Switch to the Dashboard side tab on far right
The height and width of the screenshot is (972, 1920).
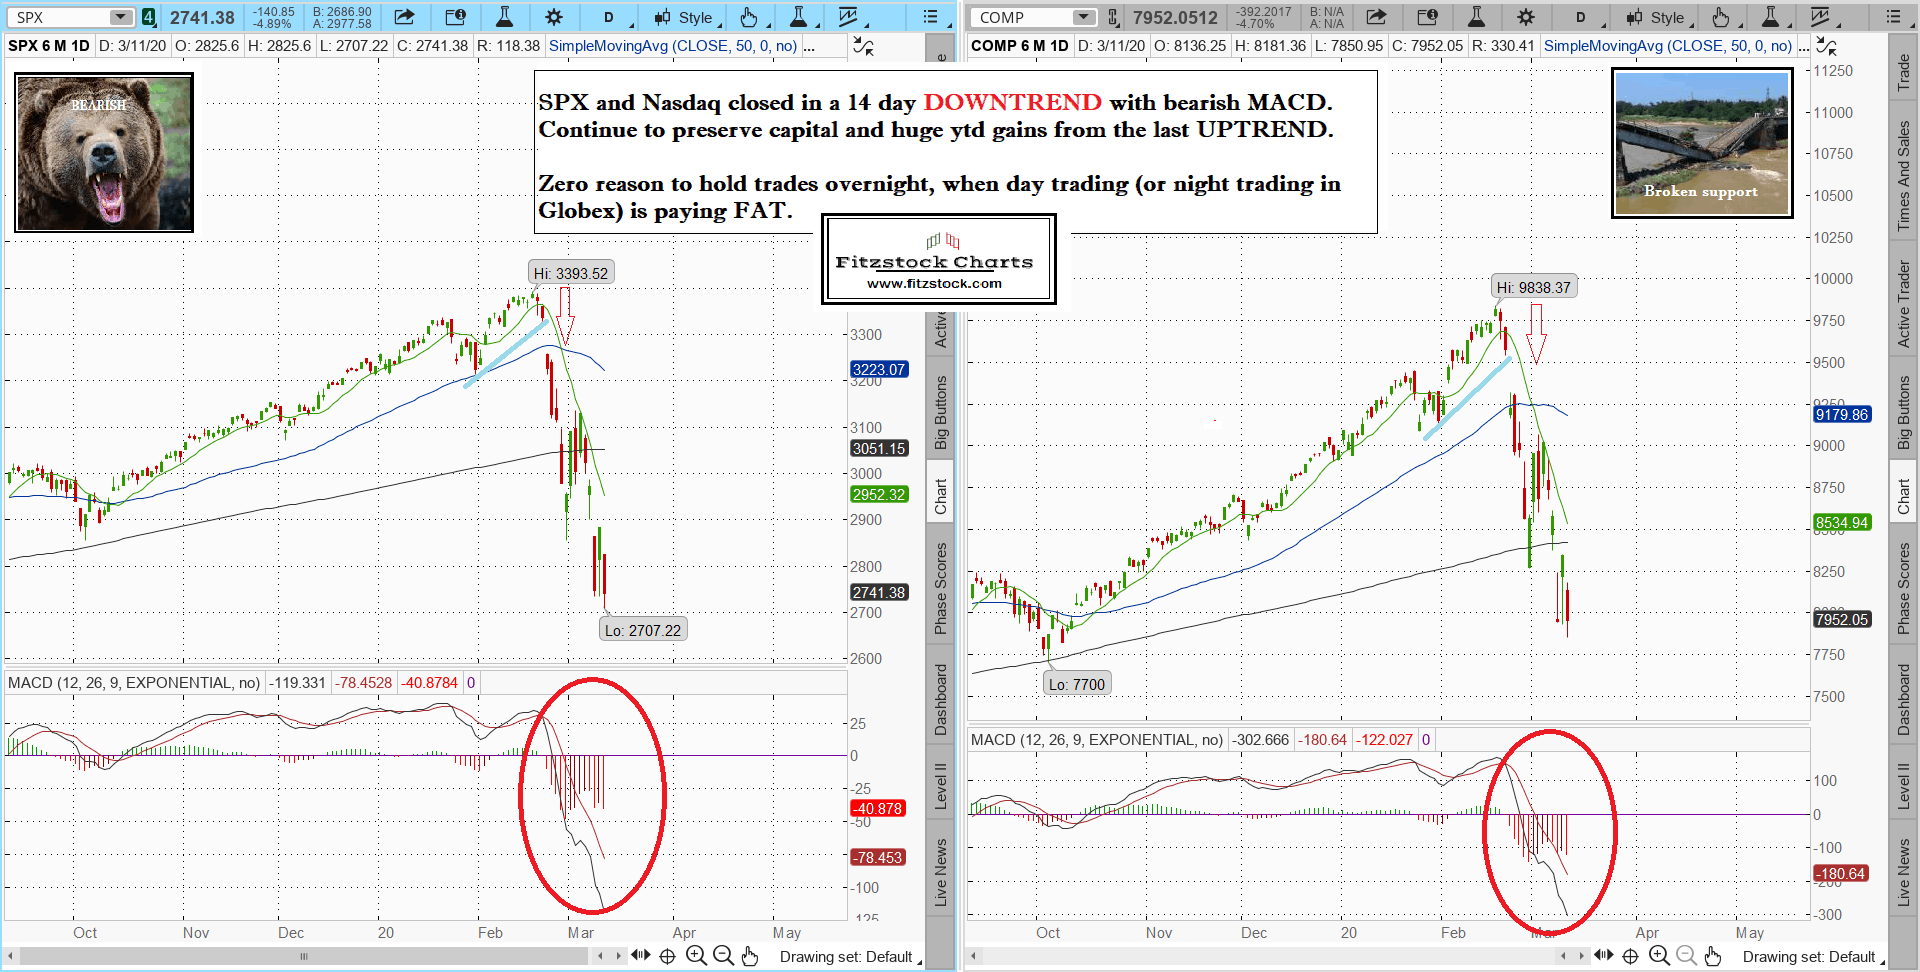1903,699
